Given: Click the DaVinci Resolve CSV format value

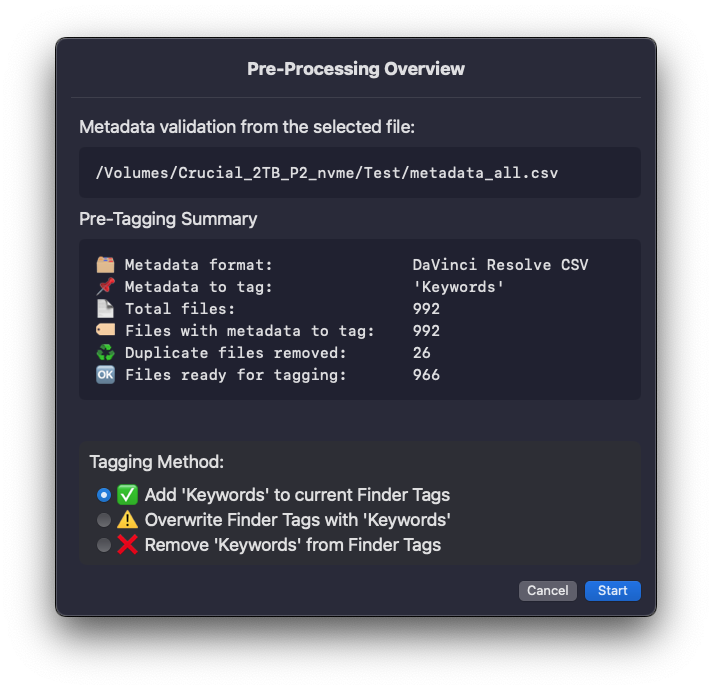Looking at the screenshot, I should click(500, 265).
